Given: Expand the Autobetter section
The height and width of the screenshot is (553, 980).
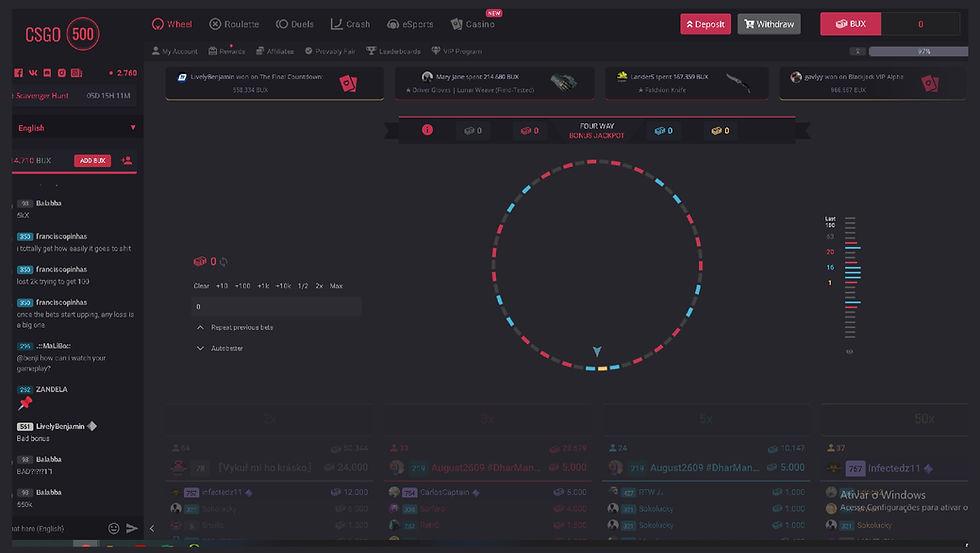Looking at the screenshot, I should tap(220, 348).
